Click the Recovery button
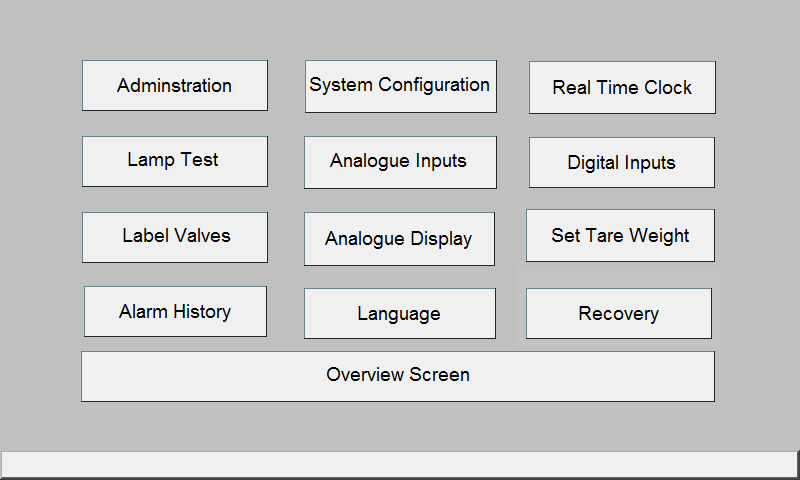 coord(619,313)
